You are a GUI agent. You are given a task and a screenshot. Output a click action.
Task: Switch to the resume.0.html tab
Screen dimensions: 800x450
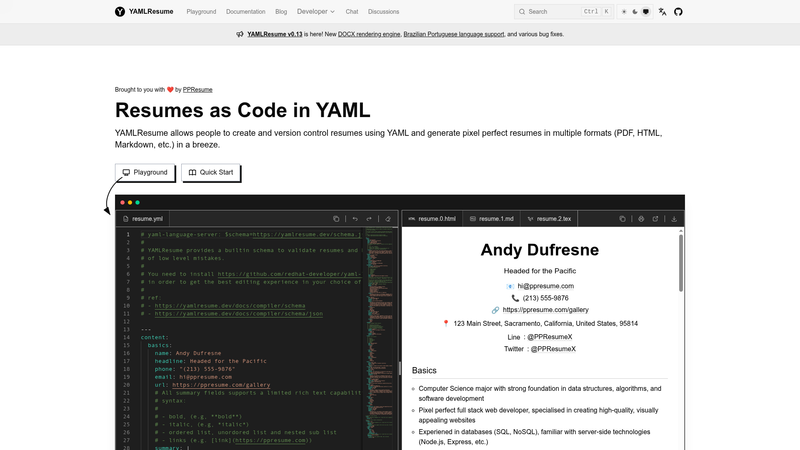pos(432,219)
